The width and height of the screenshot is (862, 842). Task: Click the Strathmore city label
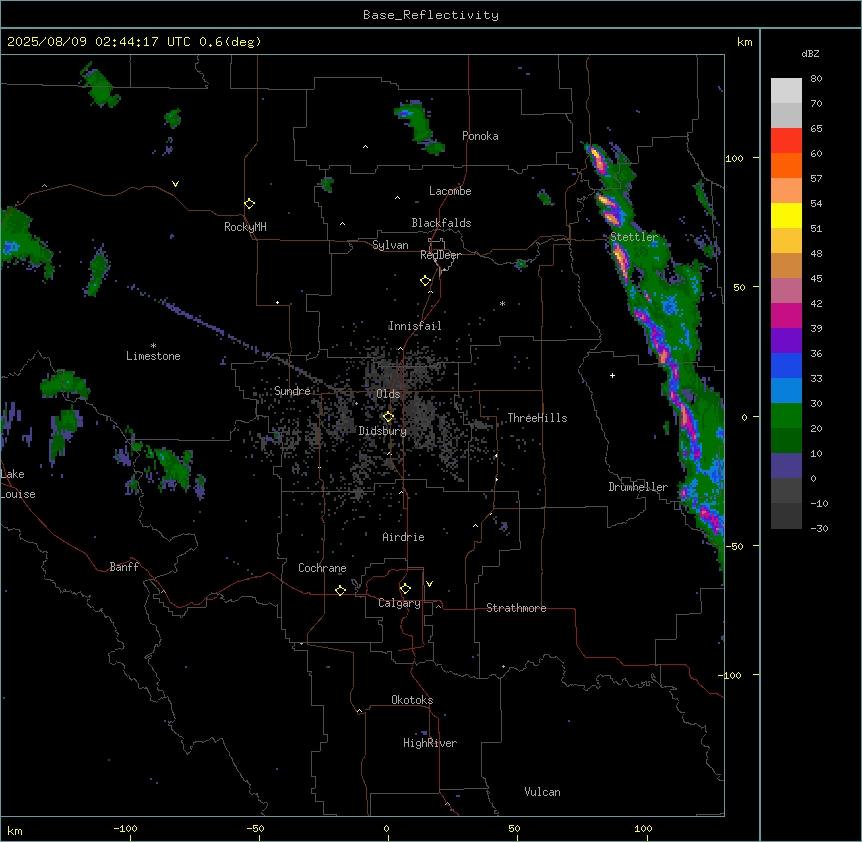pyautogui.click(x=516, y=608)
